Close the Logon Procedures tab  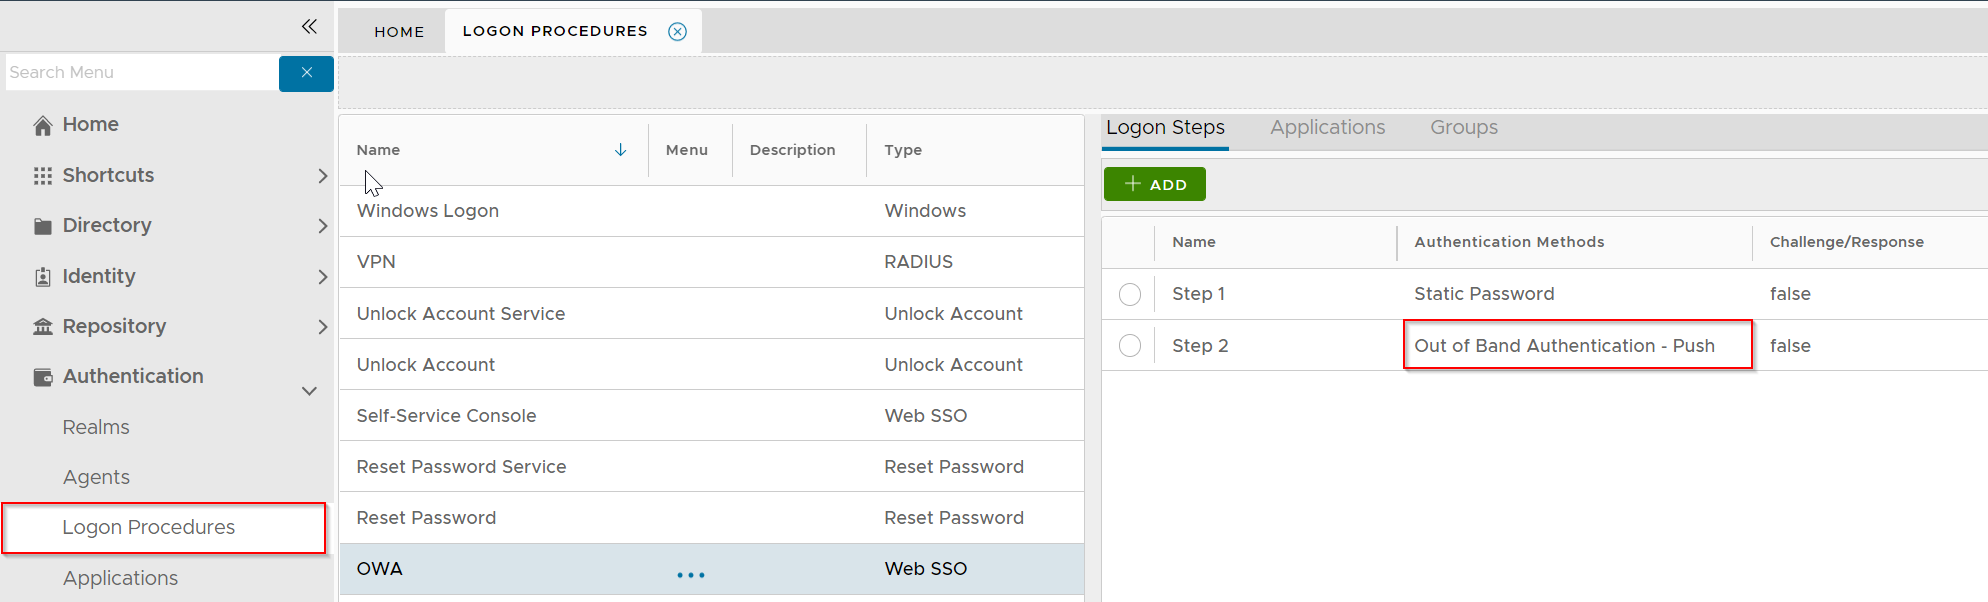tap(677, 32)
